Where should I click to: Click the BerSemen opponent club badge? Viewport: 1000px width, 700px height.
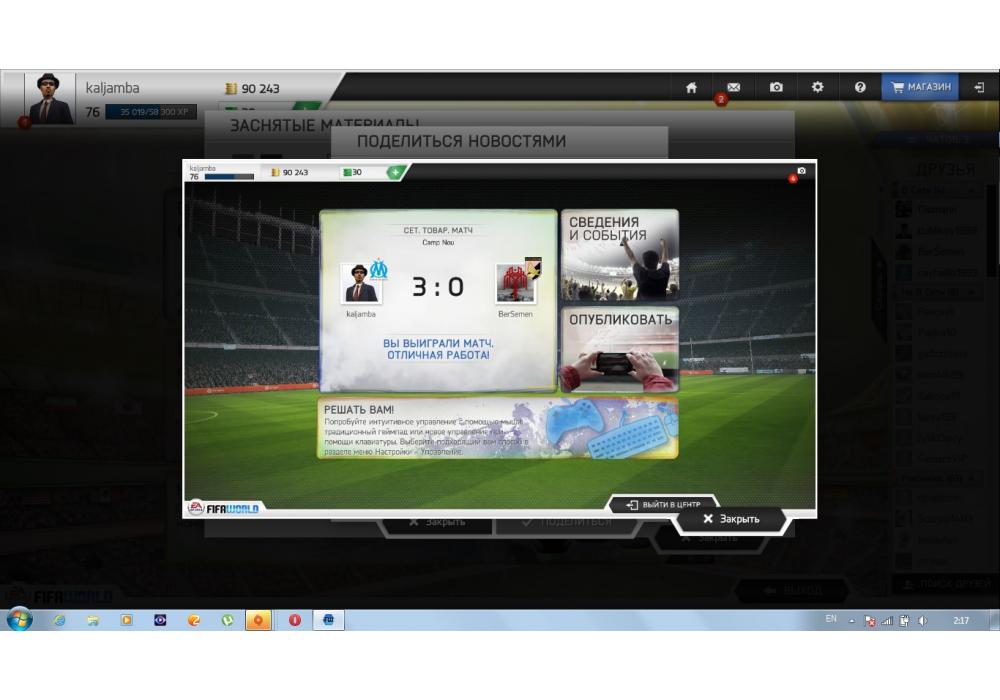(x=516, y=286)
